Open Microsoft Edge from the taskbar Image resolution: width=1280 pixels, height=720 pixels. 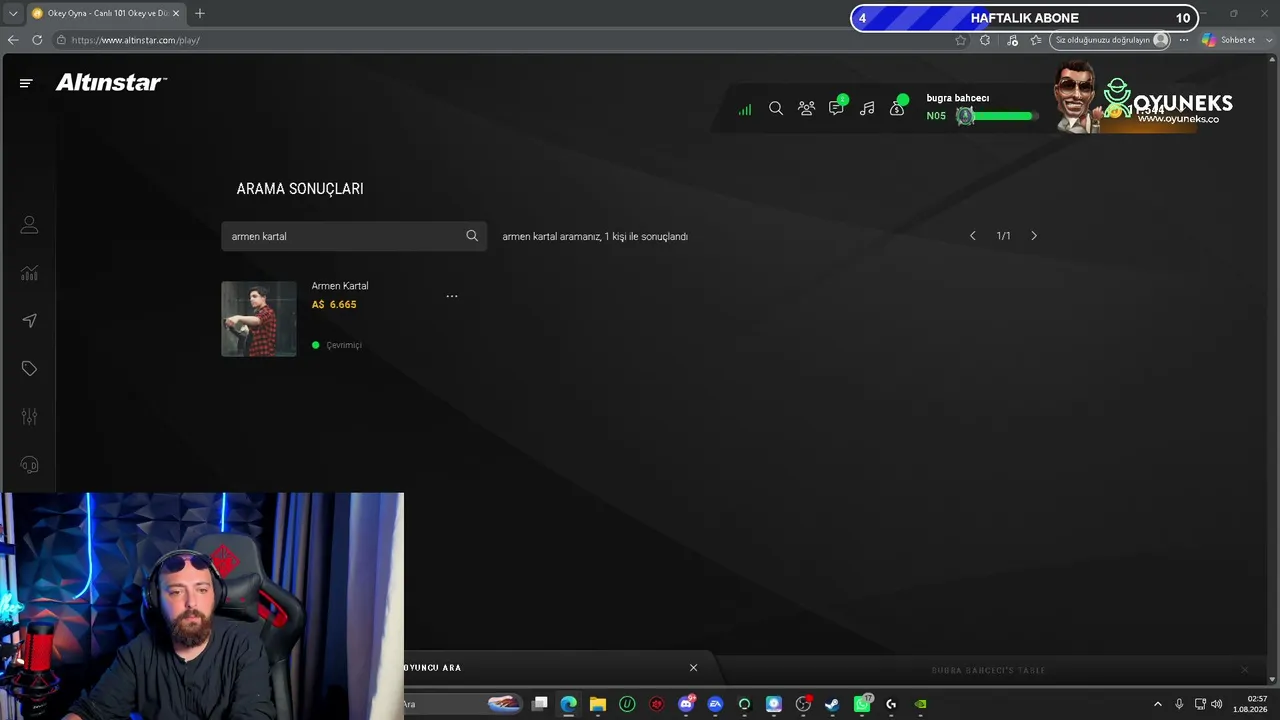[x=569, y=704]
